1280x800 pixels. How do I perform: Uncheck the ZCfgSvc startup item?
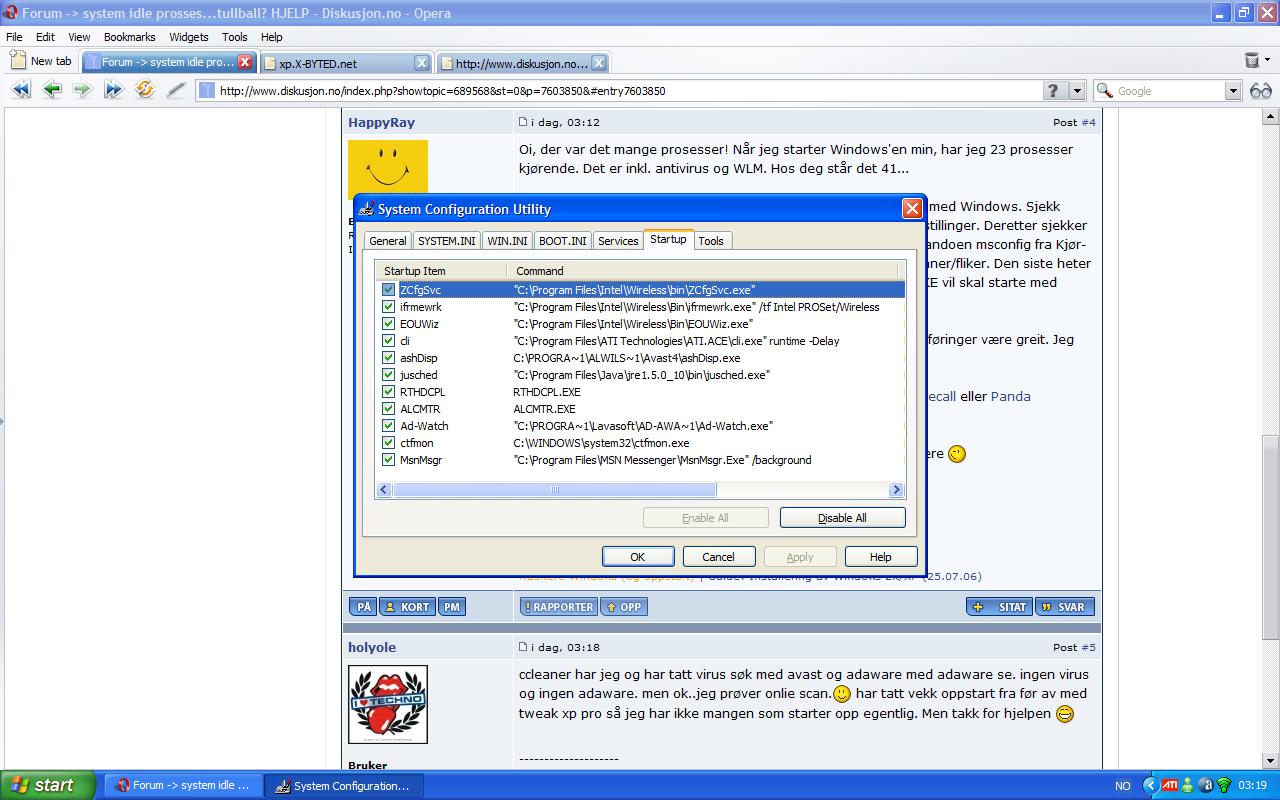[389, 290]
